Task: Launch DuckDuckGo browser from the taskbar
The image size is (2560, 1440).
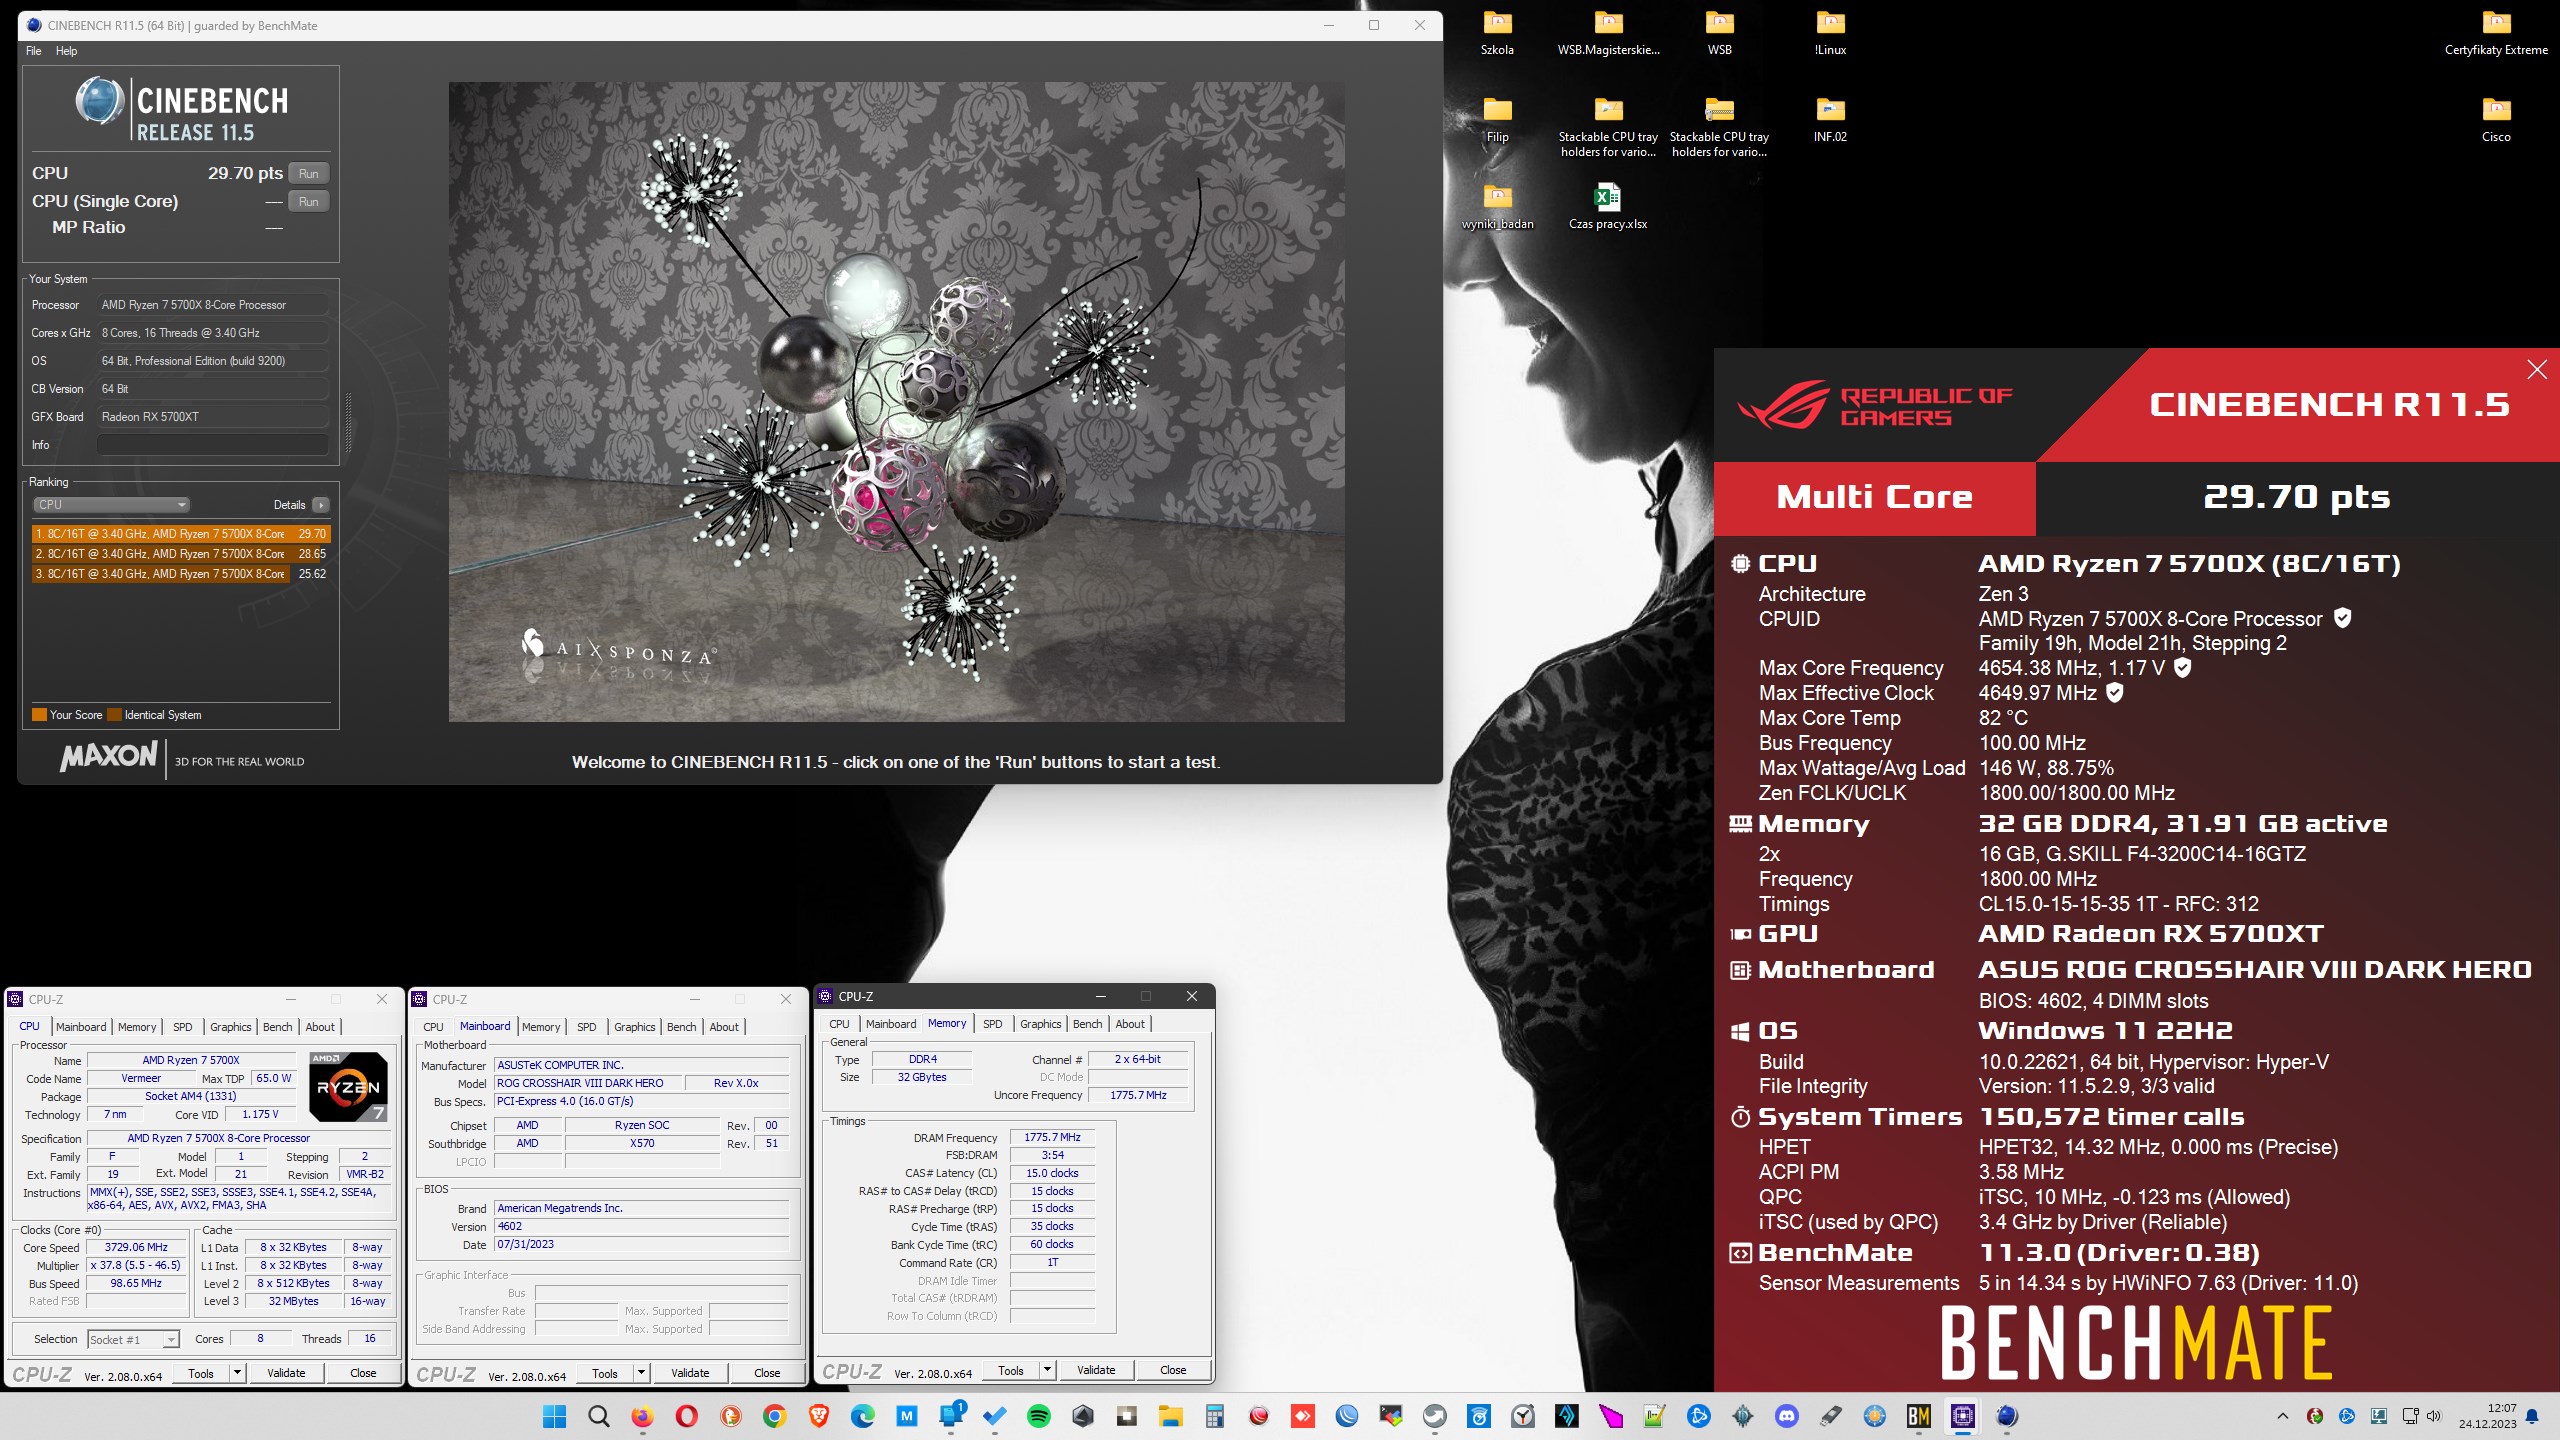Action: click(x=730, y=1416)
